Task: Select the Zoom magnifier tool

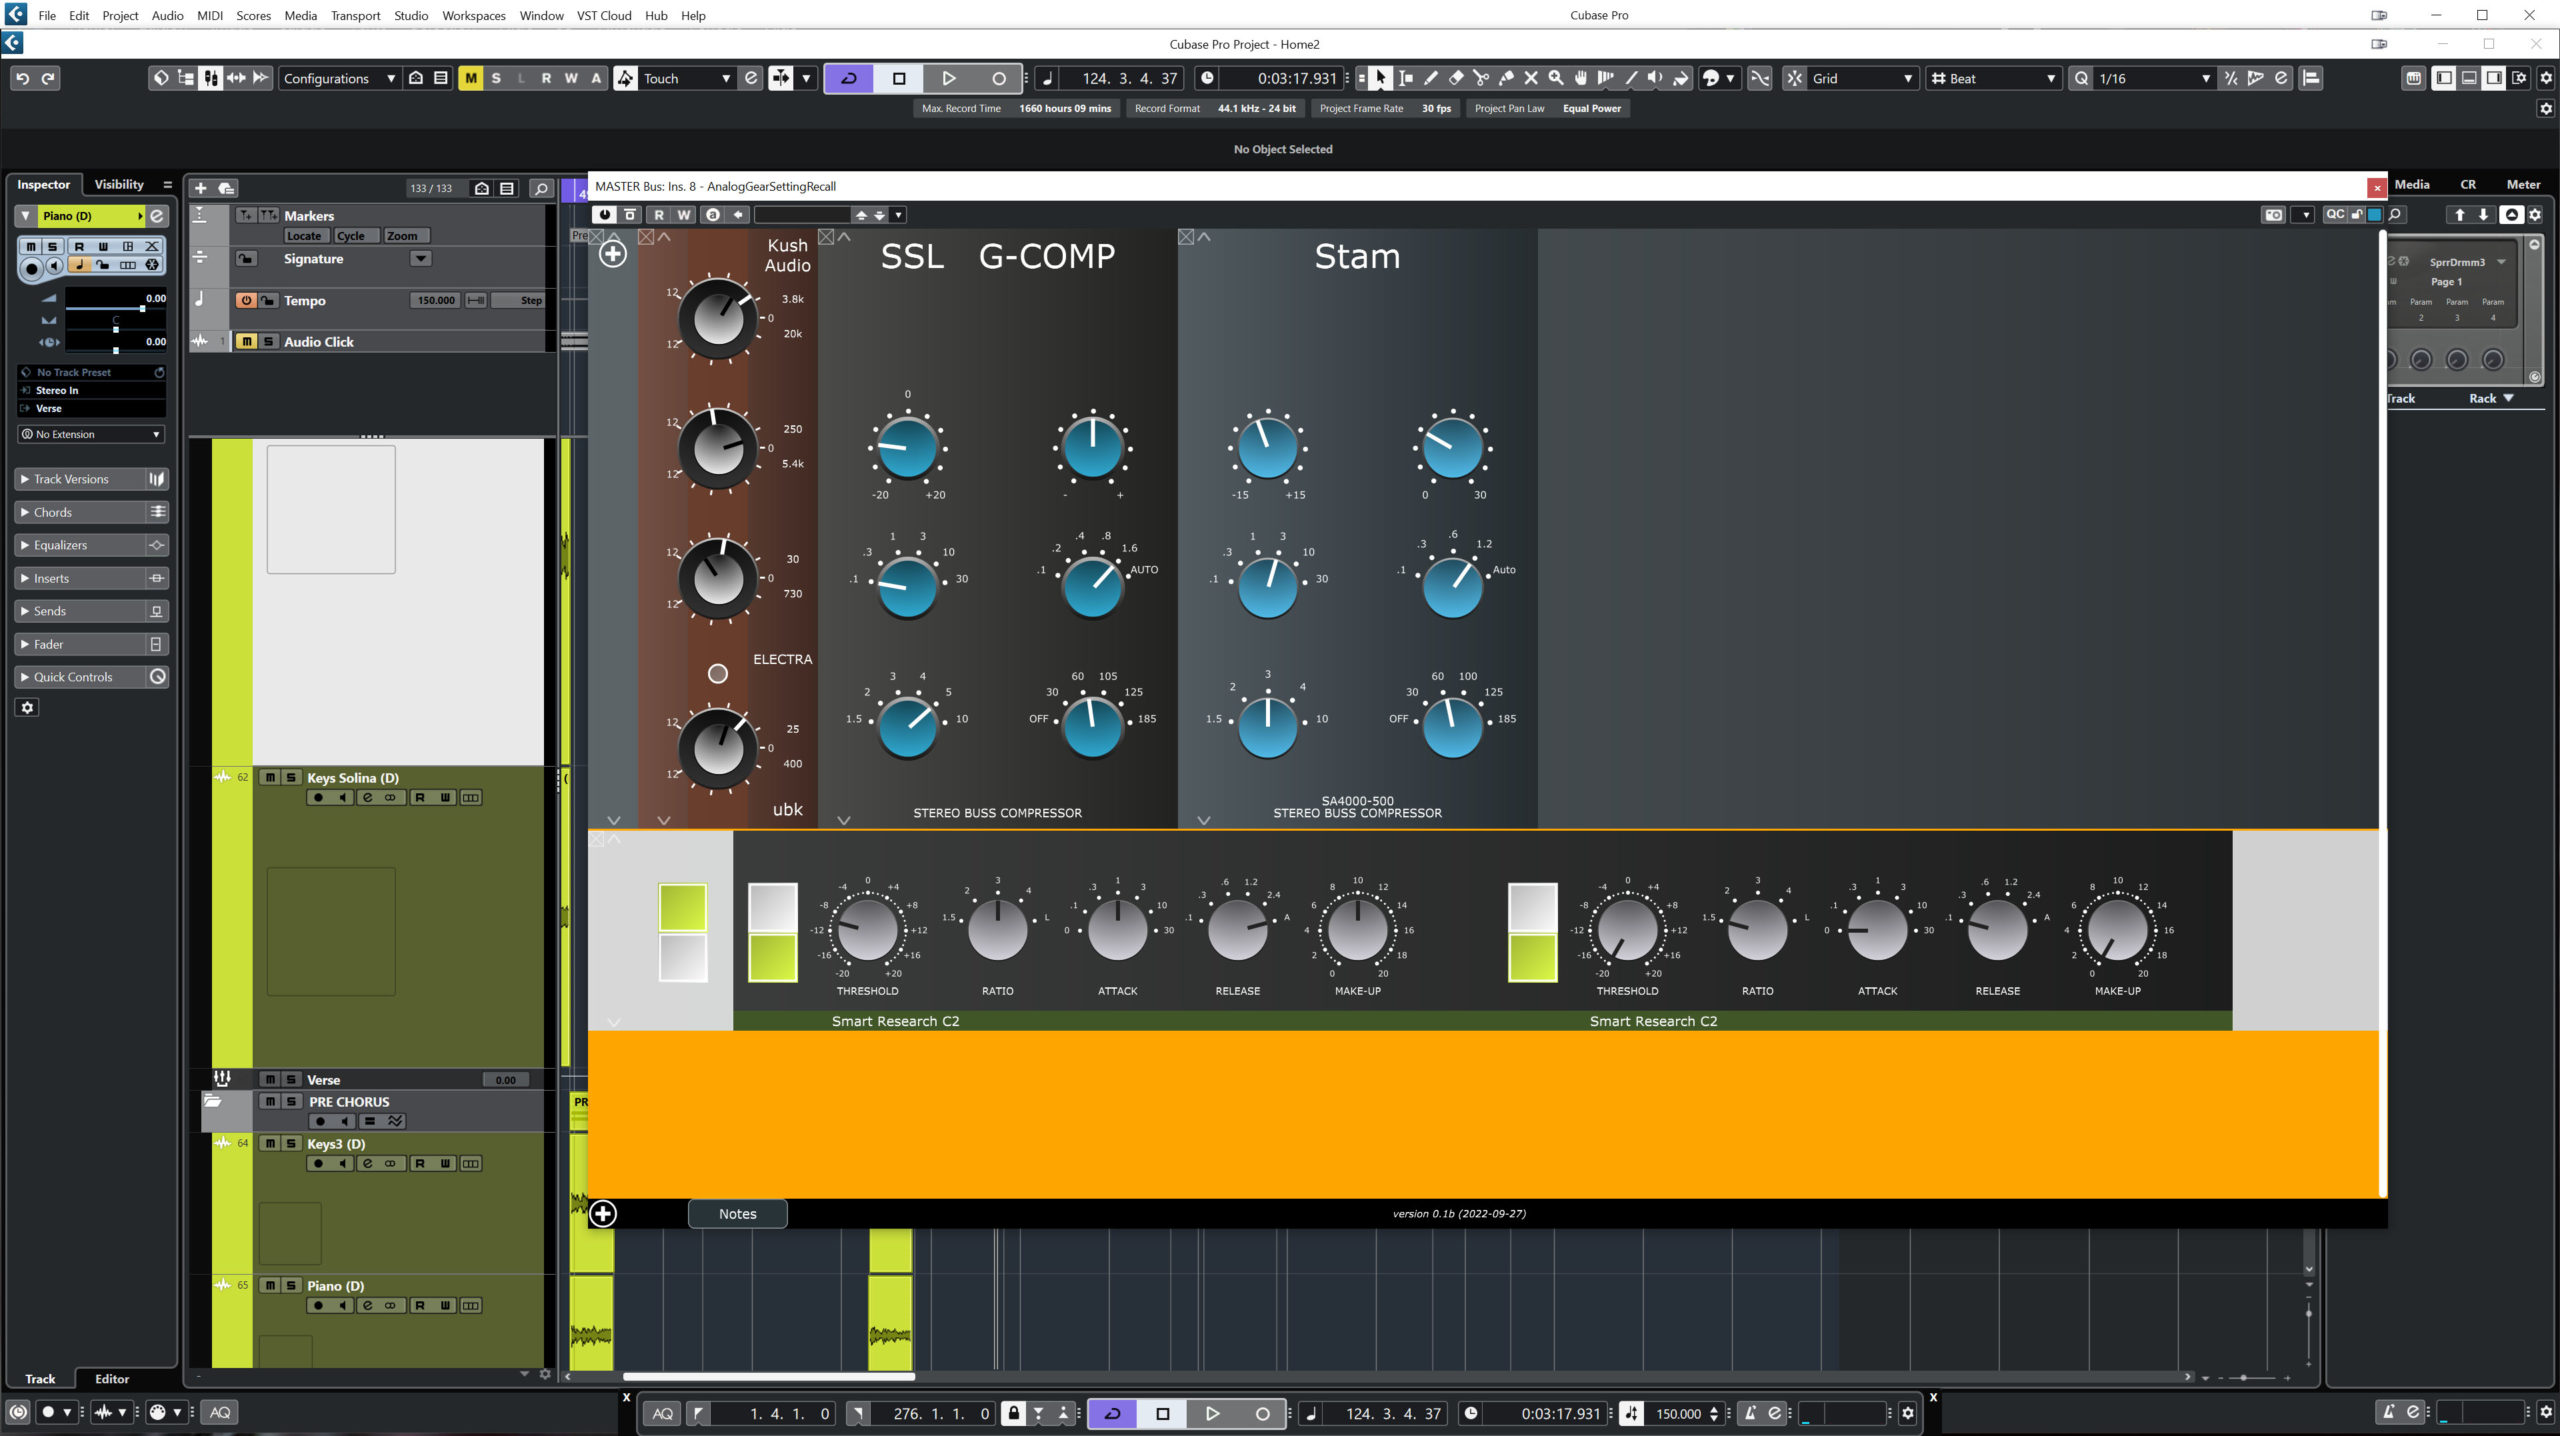Action: pyautogui.click(x=1556, y=78)
